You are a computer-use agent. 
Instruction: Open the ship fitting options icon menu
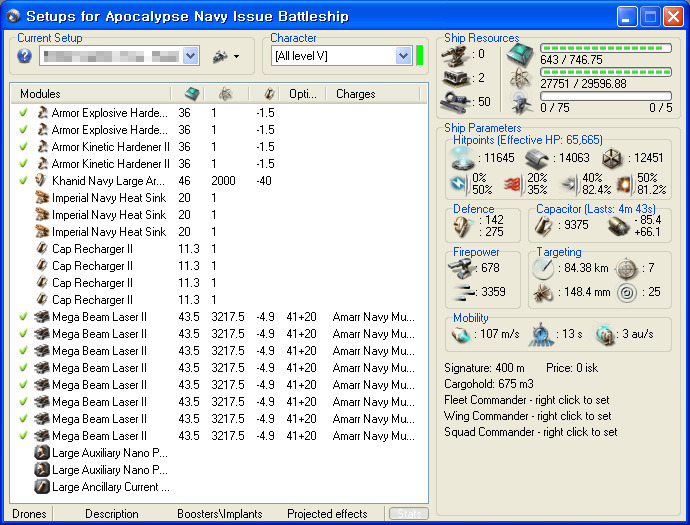point(220,56)
